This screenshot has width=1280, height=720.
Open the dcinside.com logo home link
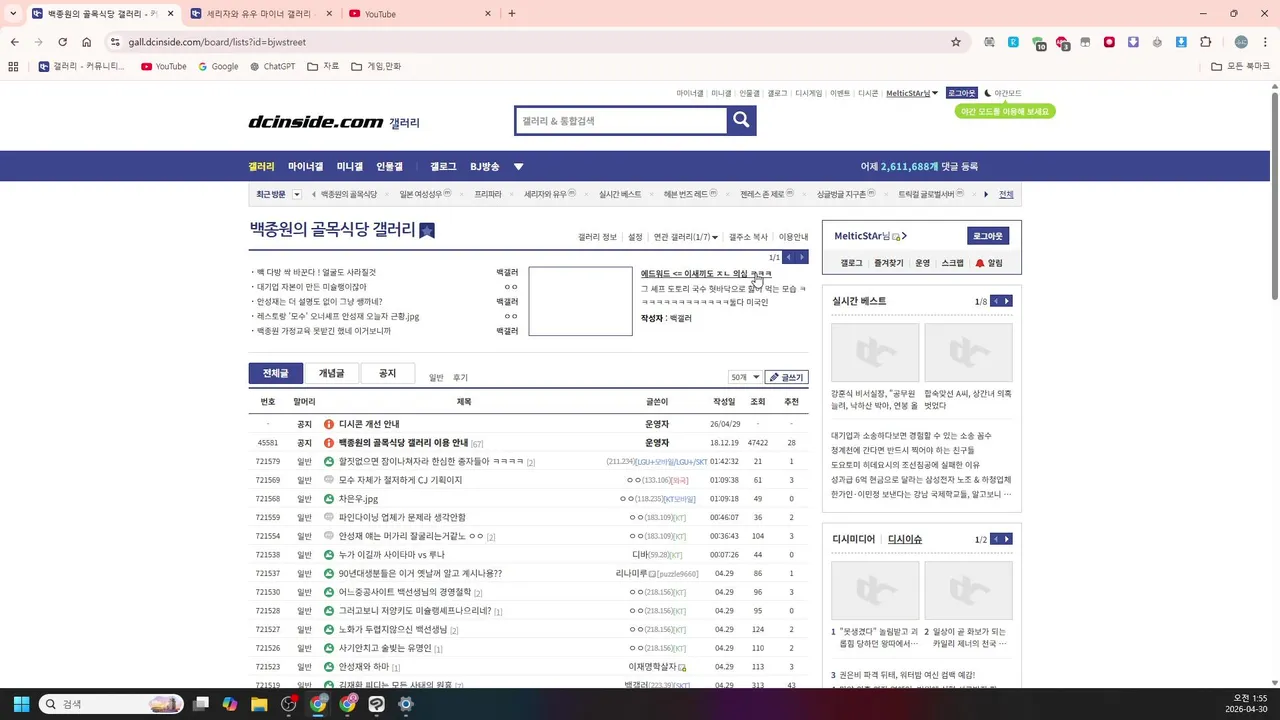tap(315, 122)
